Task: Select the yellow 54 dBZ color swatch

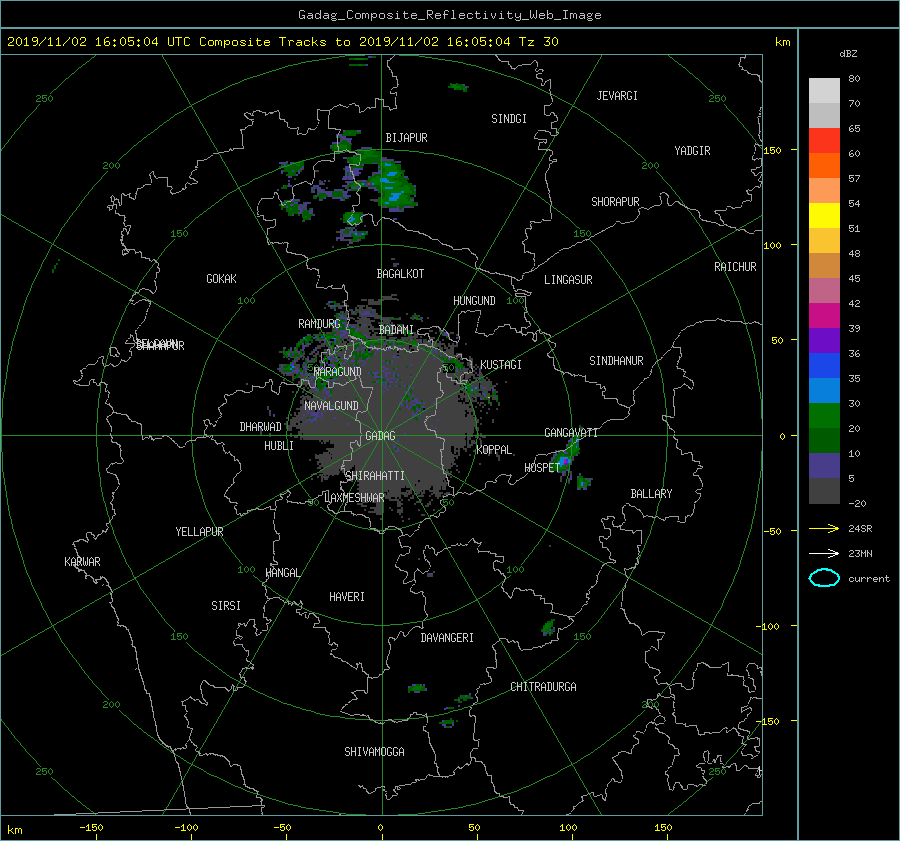Action: [x=824, y=215]
